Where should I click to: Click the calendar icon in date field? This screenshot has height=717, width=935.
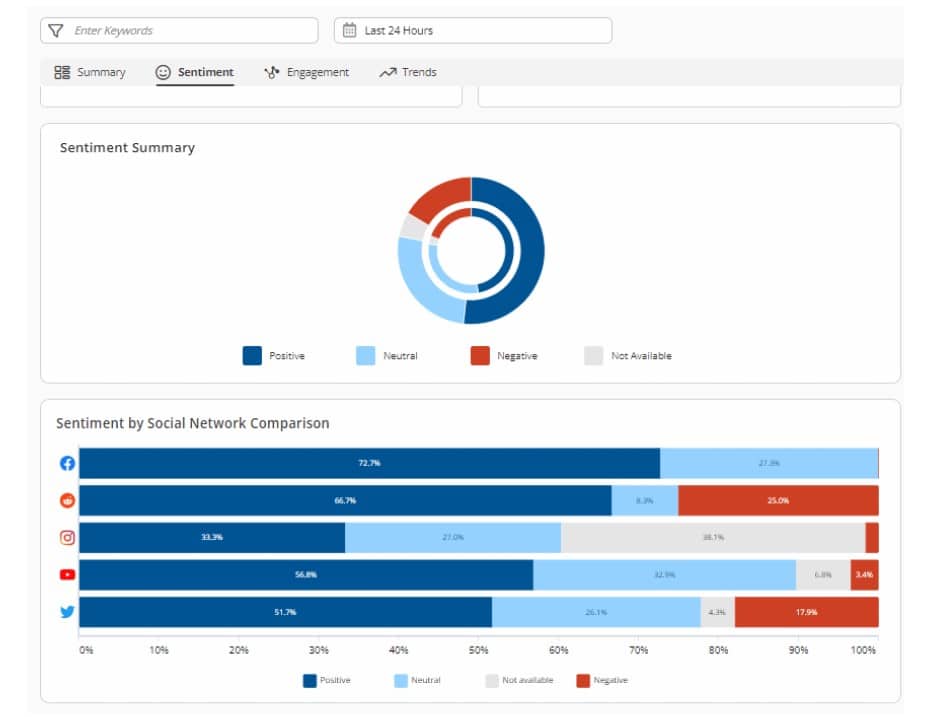tap(349, 31)
